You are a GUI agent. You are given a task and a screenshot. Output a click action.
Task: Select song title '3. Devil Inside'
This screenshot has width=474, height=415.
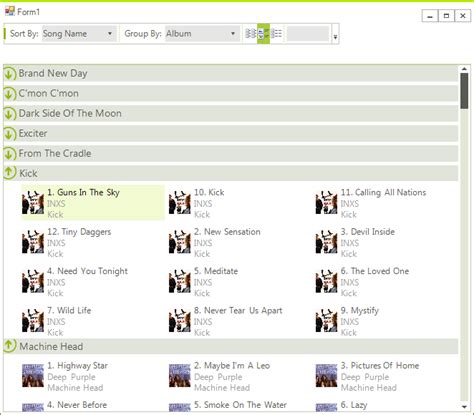coord(368,232)
